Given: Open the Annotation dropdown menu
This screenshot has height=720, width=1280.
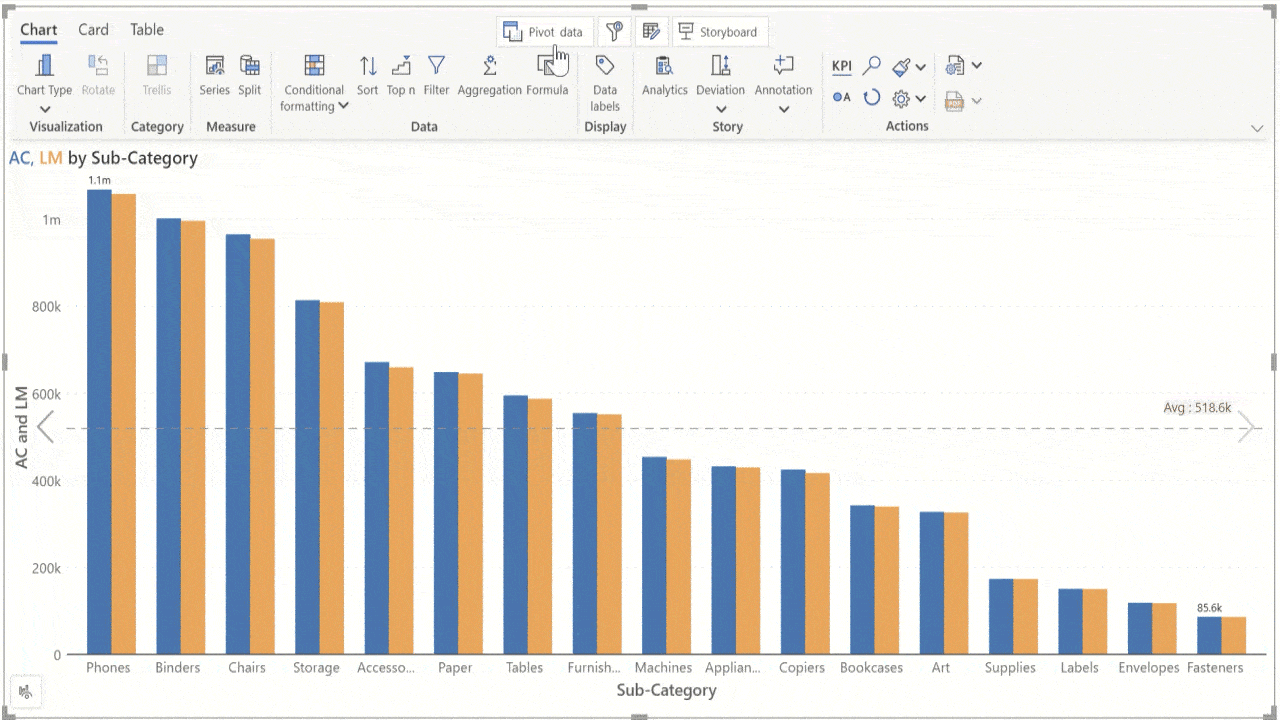Looking at the screenshot, I should click(x=783, y=109).
